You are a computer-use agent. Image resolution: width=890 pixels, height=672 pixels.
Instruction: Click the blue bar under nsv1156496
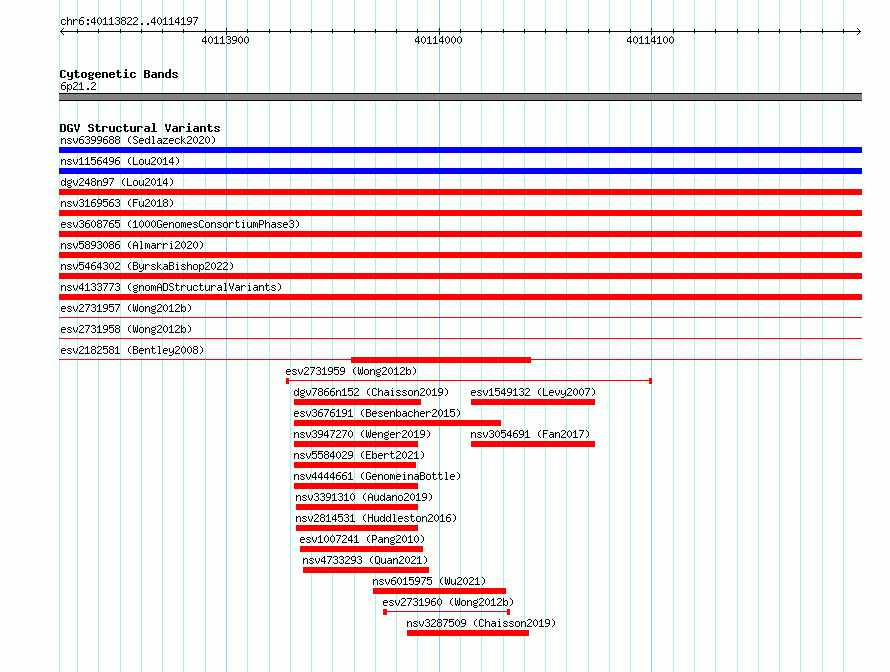[460, 171]
